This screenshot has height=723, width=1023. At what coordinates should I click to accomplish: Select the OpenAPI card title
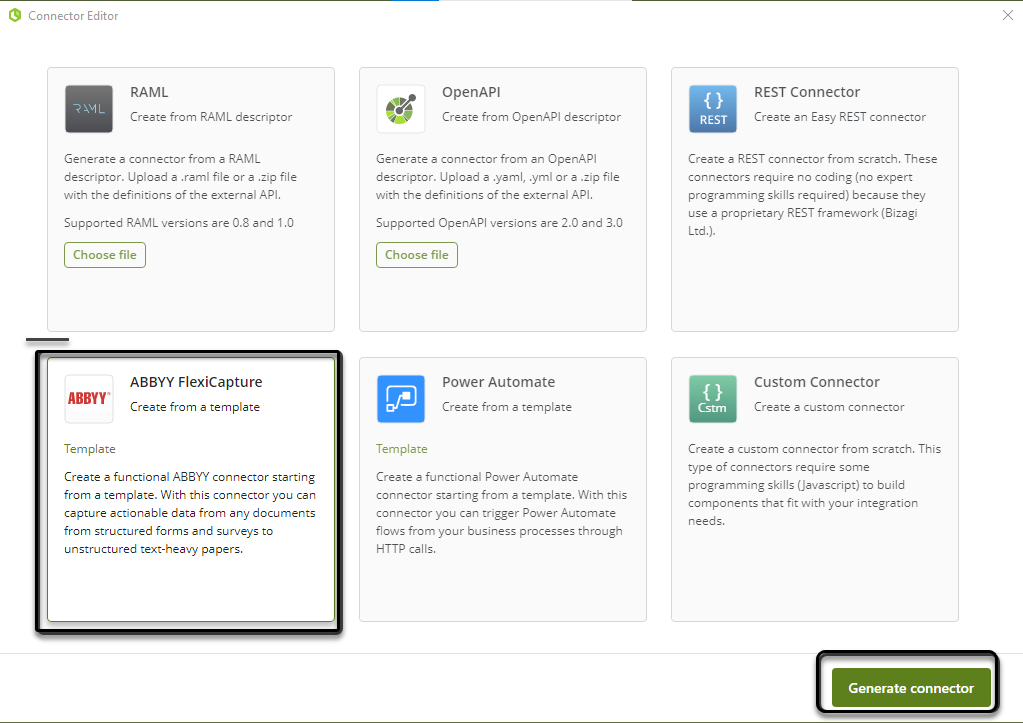[471, 92]
